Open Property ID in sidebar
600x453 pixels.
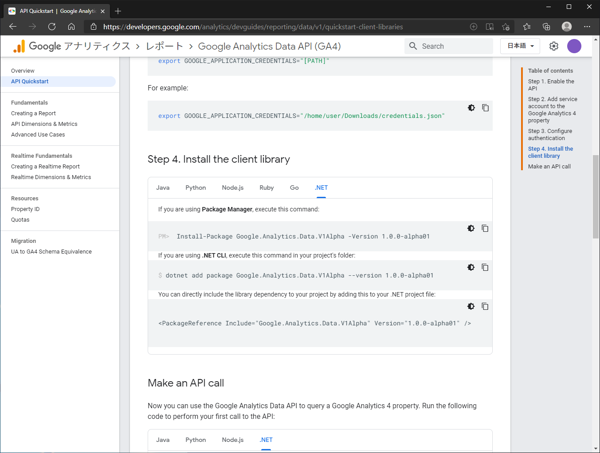coord(25,209)
